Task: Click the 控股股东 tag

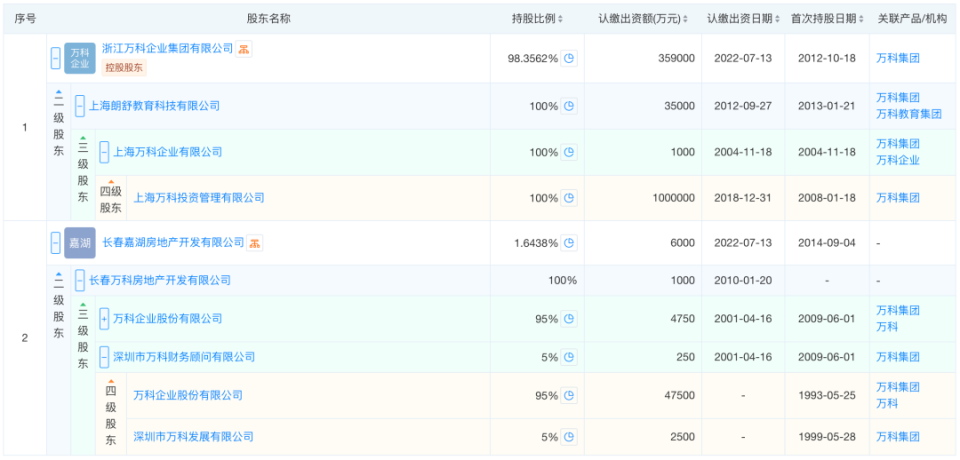Action: pyautogui.click(x=124, y=69)
